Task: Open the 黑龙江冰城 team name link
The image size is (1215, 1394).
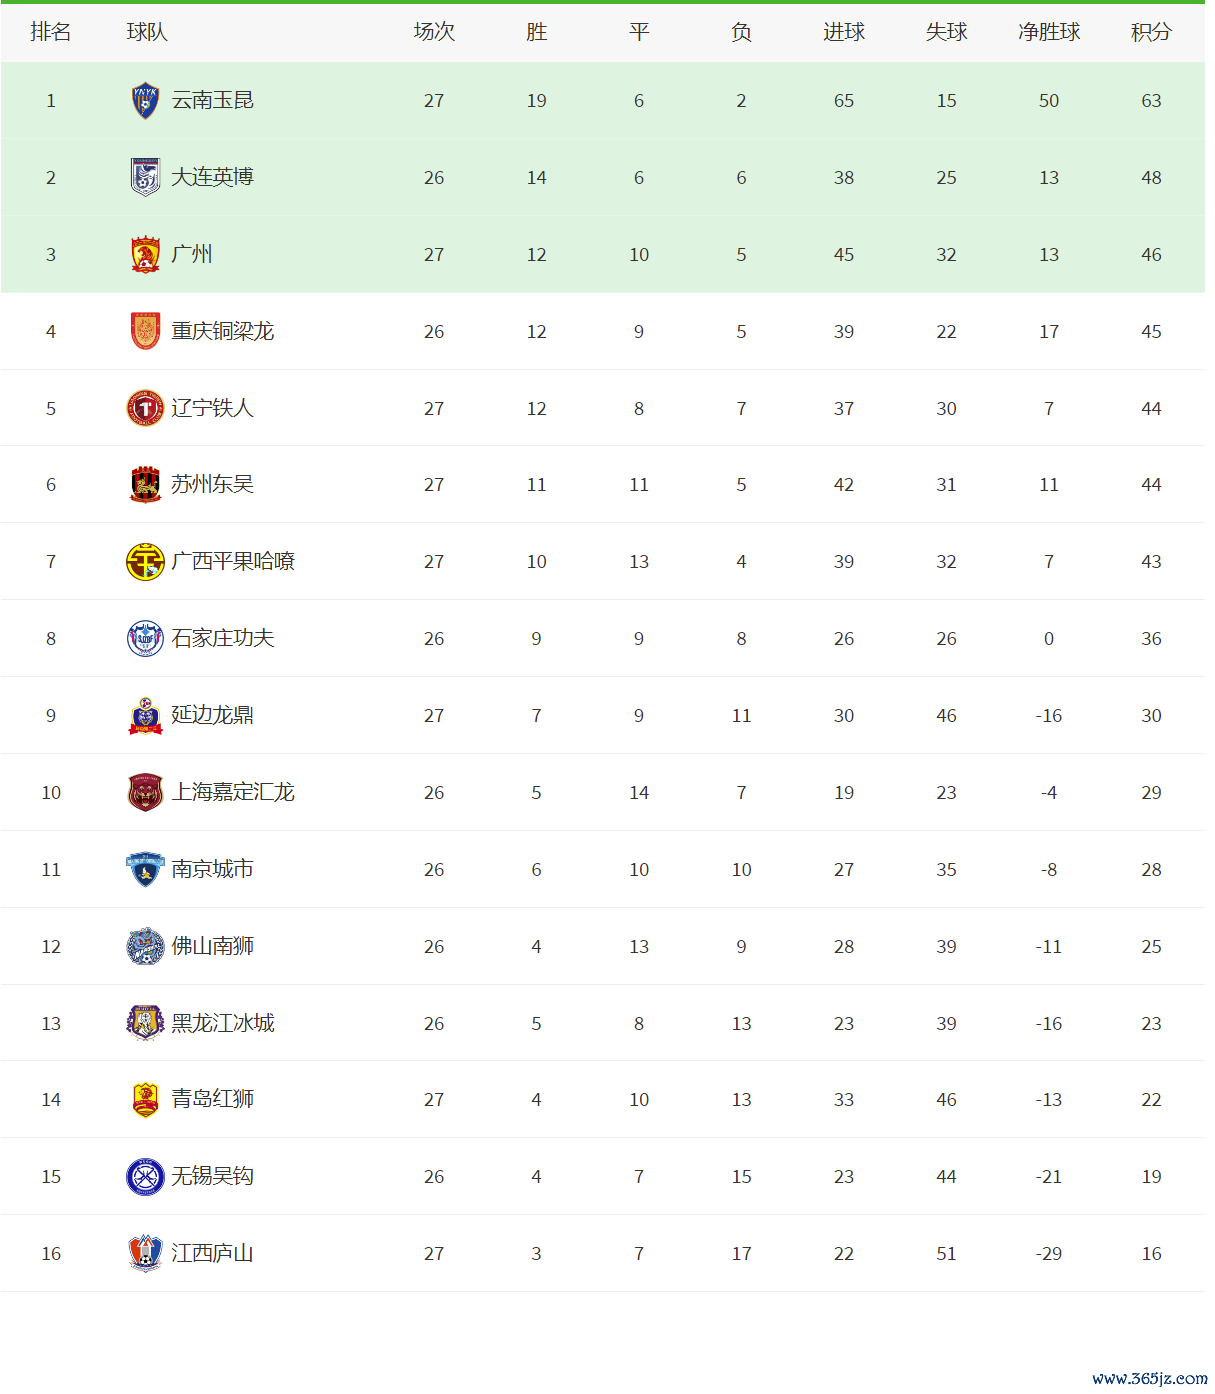Action: click(x=223, y=1023)
